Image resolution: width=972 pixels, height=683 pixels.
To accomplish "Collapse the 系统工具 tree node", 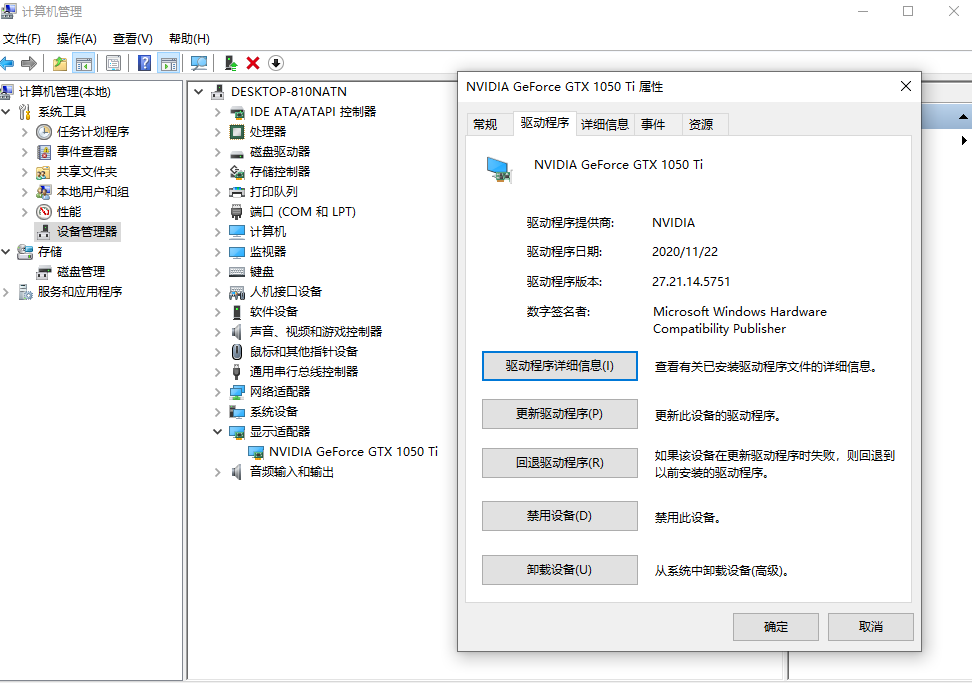I will point(6,112).
